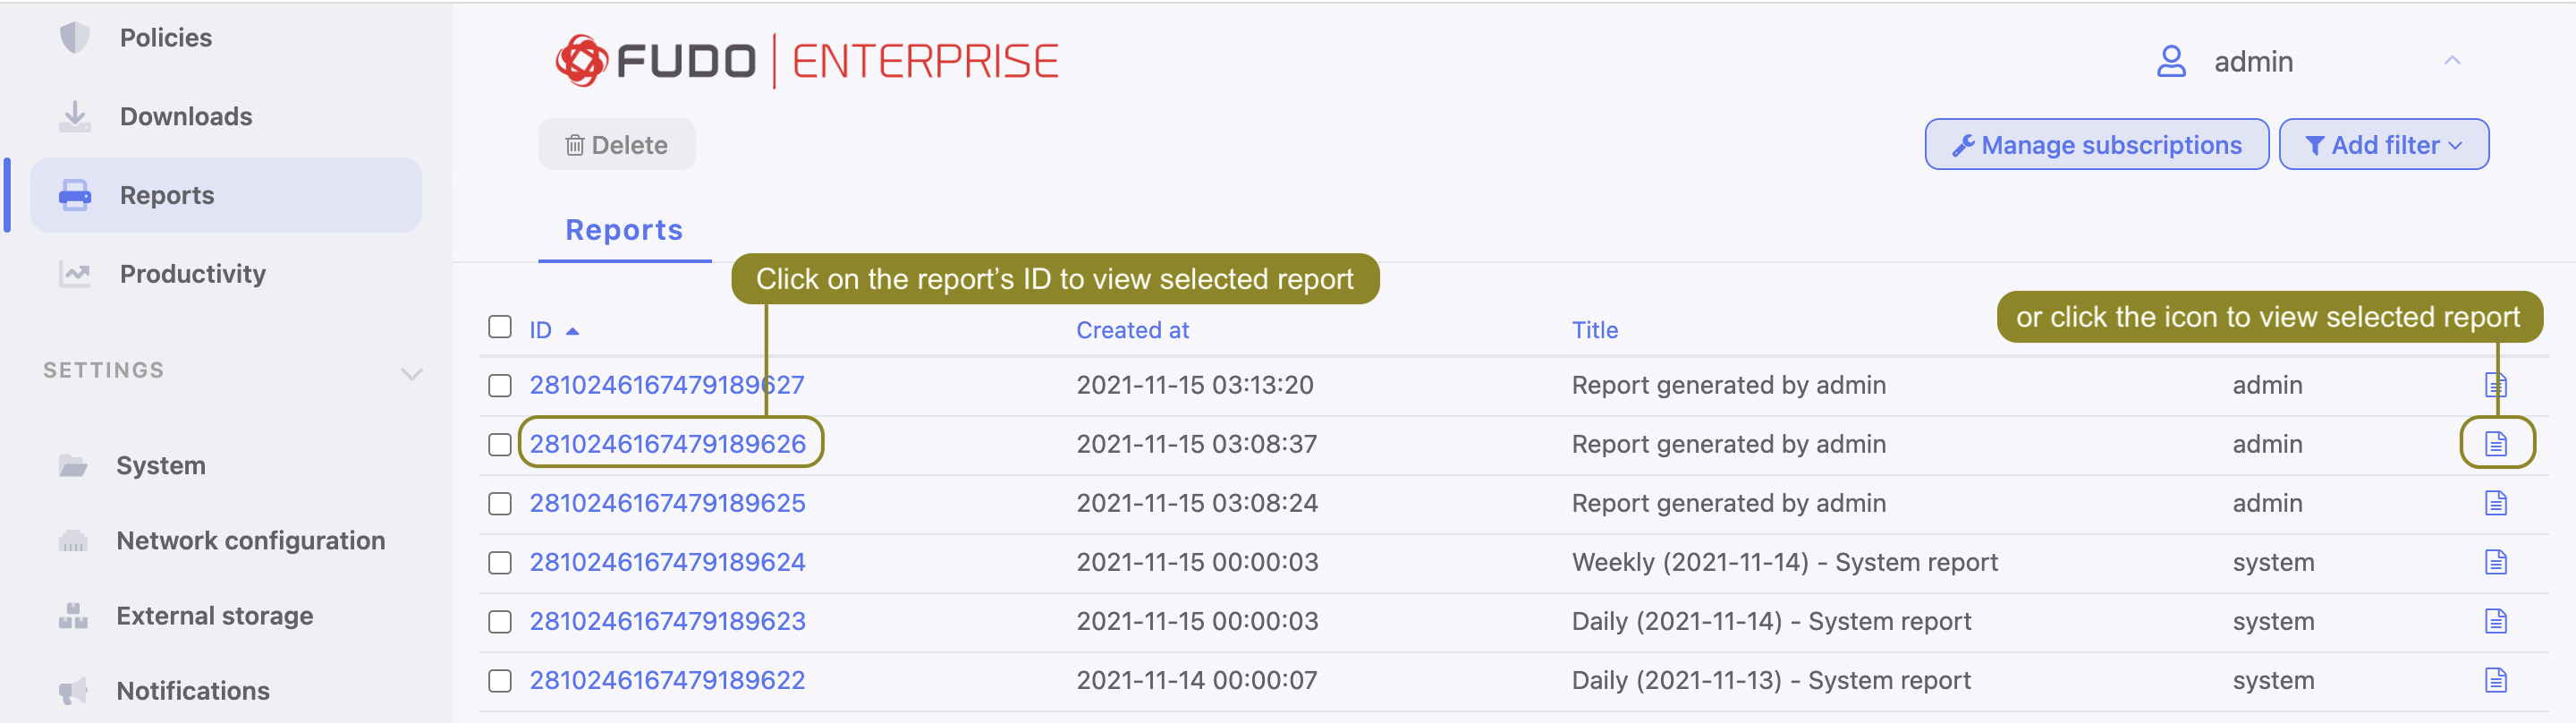Click view icon for report 2810246167479189626

click(2495, 443)
